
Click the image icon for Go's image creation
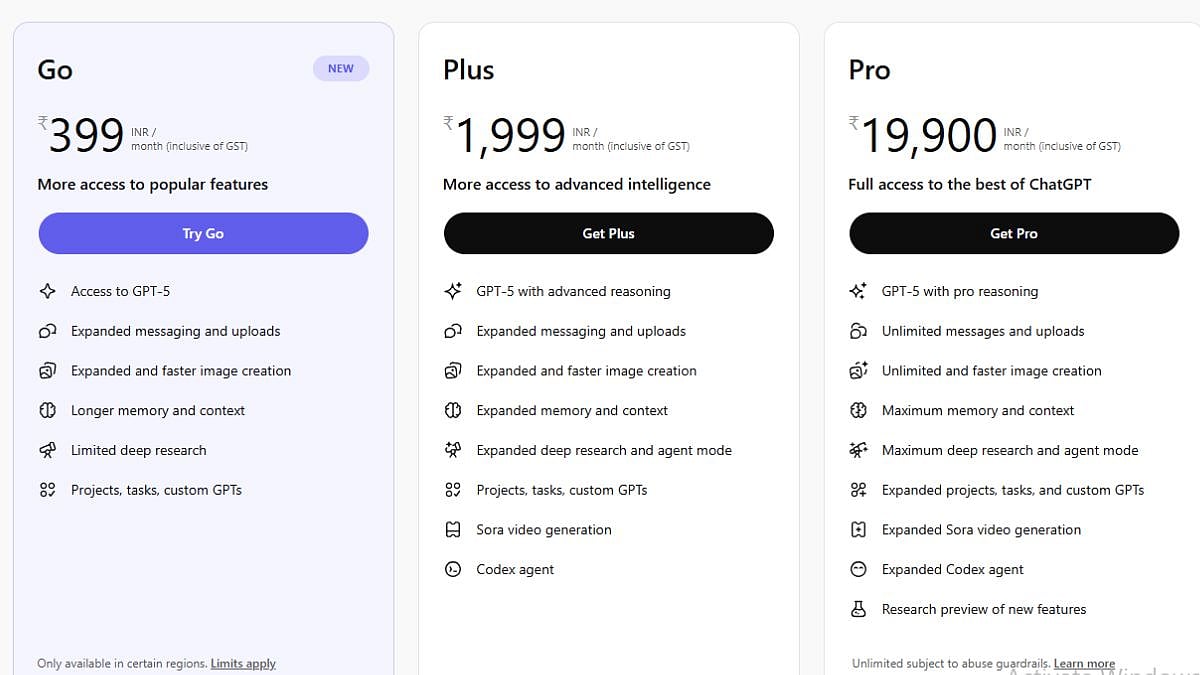point(47,371)
